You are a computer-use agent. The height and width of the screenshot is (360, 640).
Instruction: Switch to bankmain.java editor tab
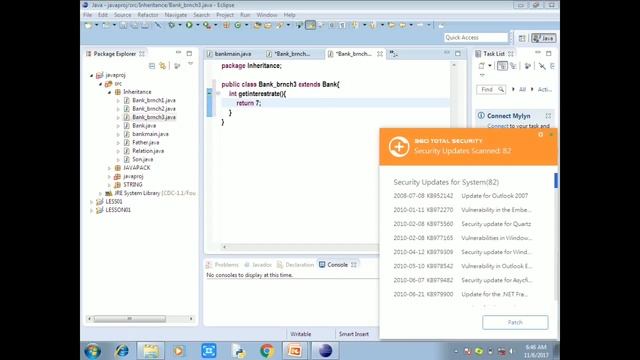233,54
